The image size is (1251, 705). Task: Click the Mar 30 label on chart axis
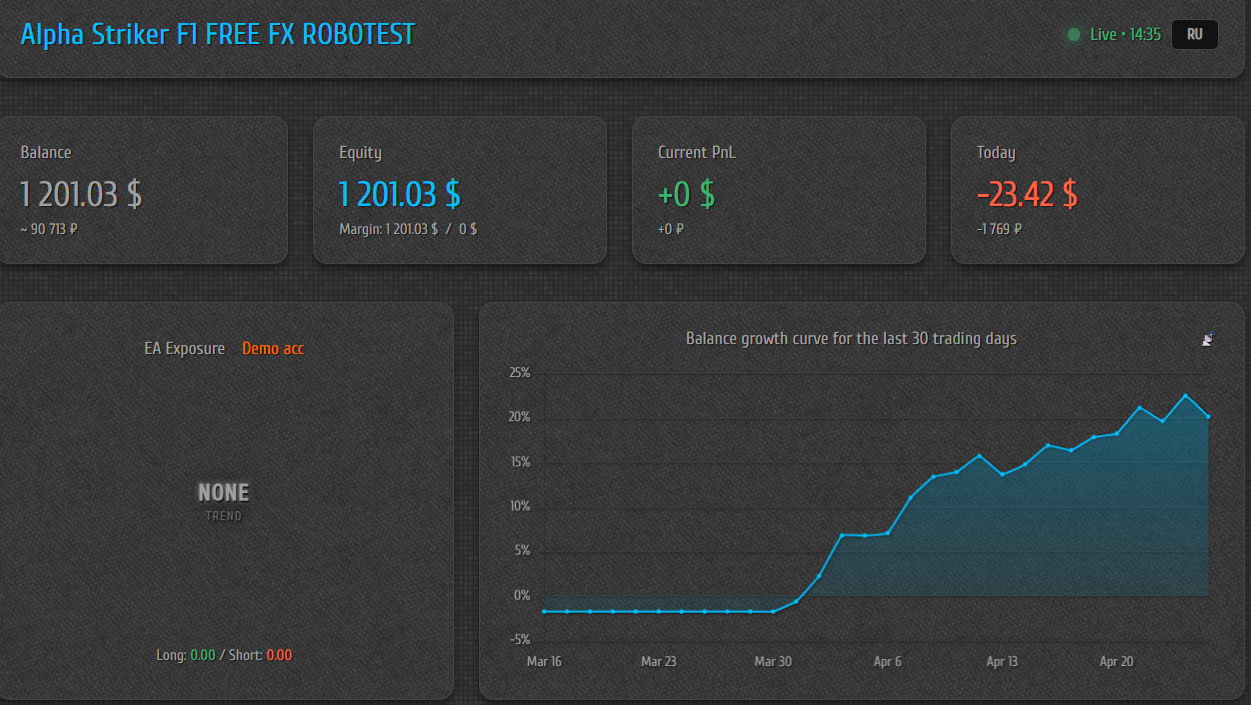[x=773, y=661]
